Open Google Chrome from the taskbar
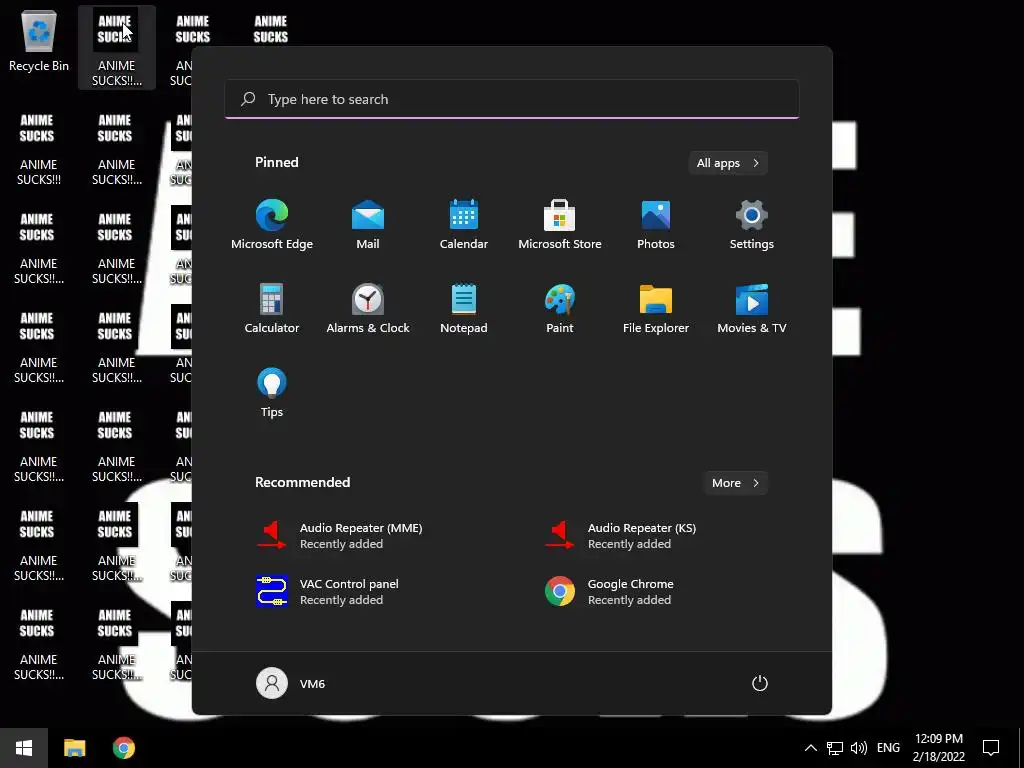 point(123,748)
